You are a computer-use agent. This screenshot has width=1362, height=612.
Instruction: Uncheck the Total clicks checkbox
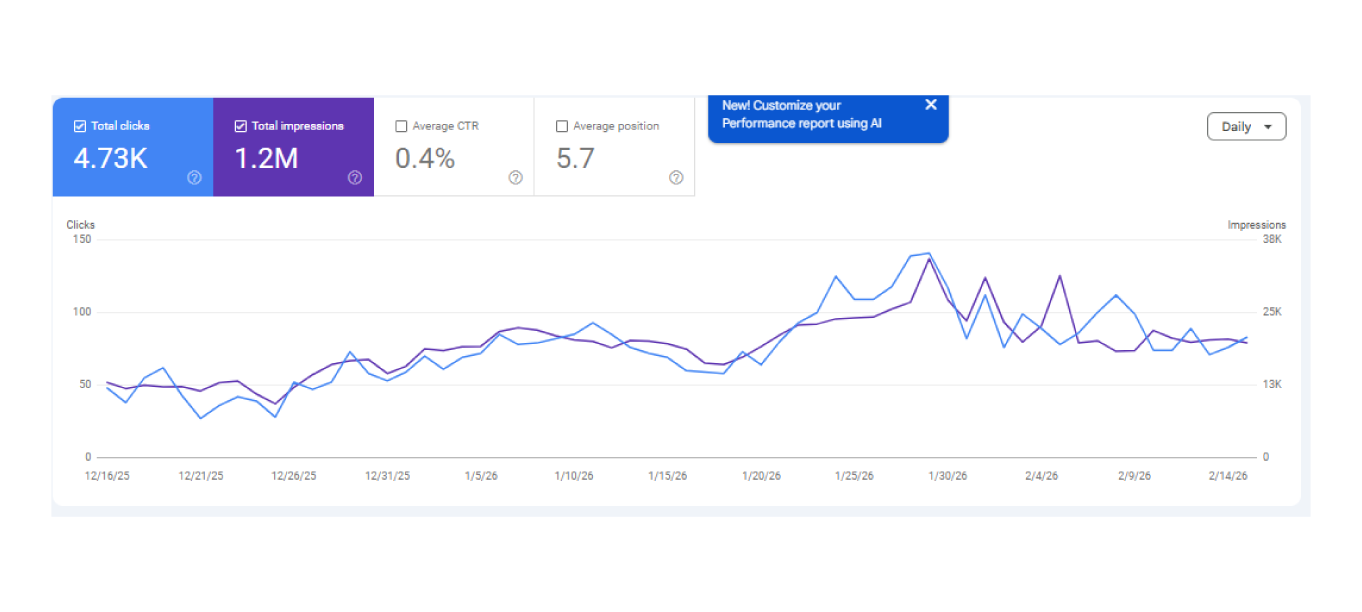(x=80, y=126)
